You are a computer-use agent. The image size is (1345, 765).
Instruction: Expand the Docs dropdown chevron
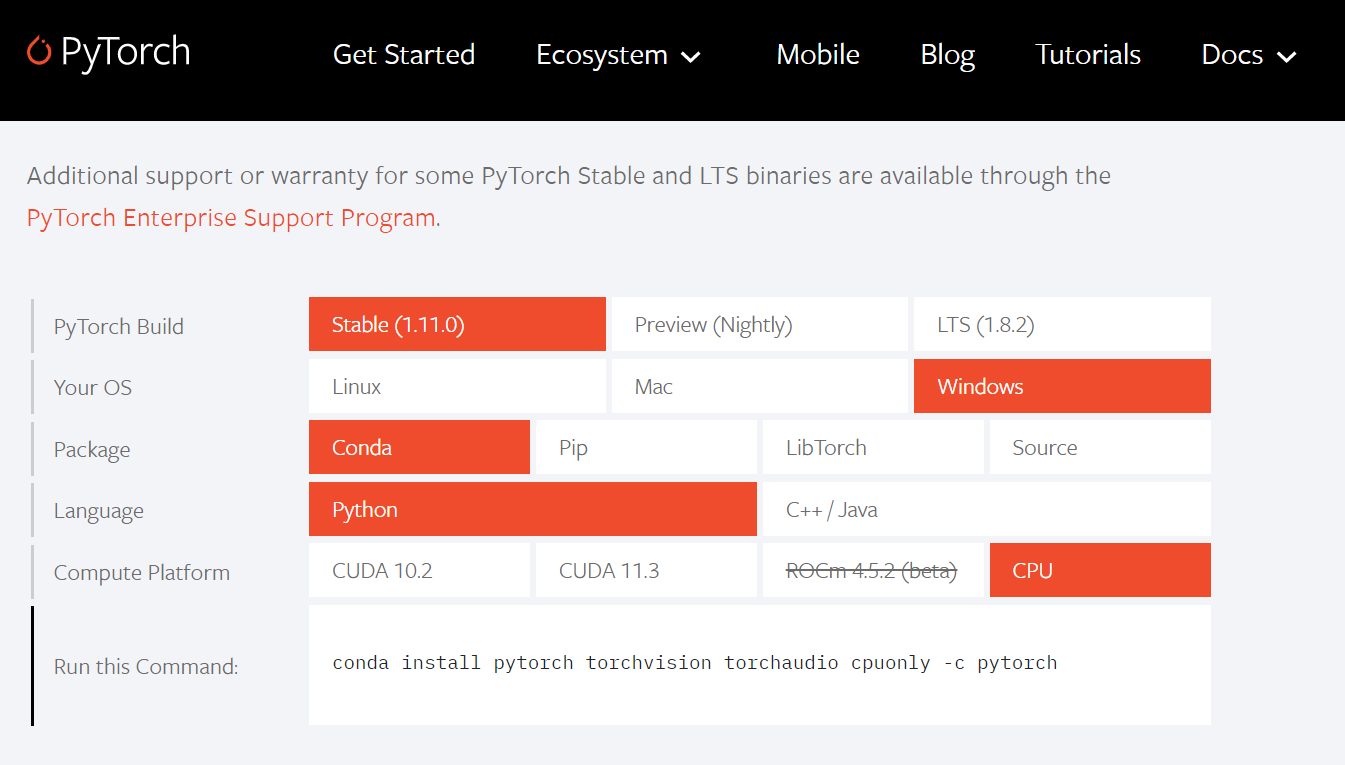pyautogui.click(x=1287, y=57)
